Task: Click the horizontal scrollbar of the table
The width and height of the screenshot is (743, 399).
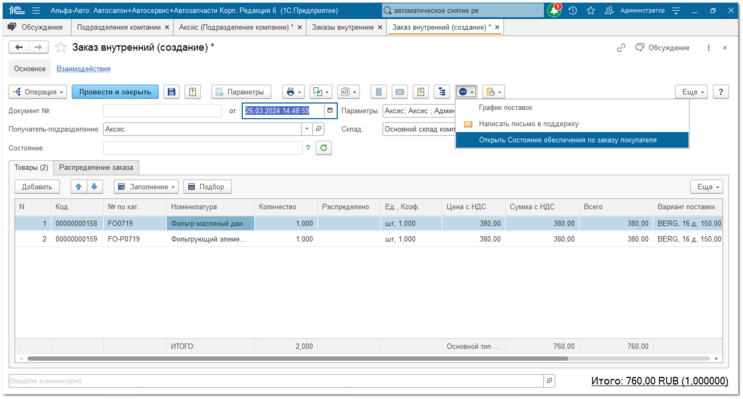Action: tap(298, 358)
